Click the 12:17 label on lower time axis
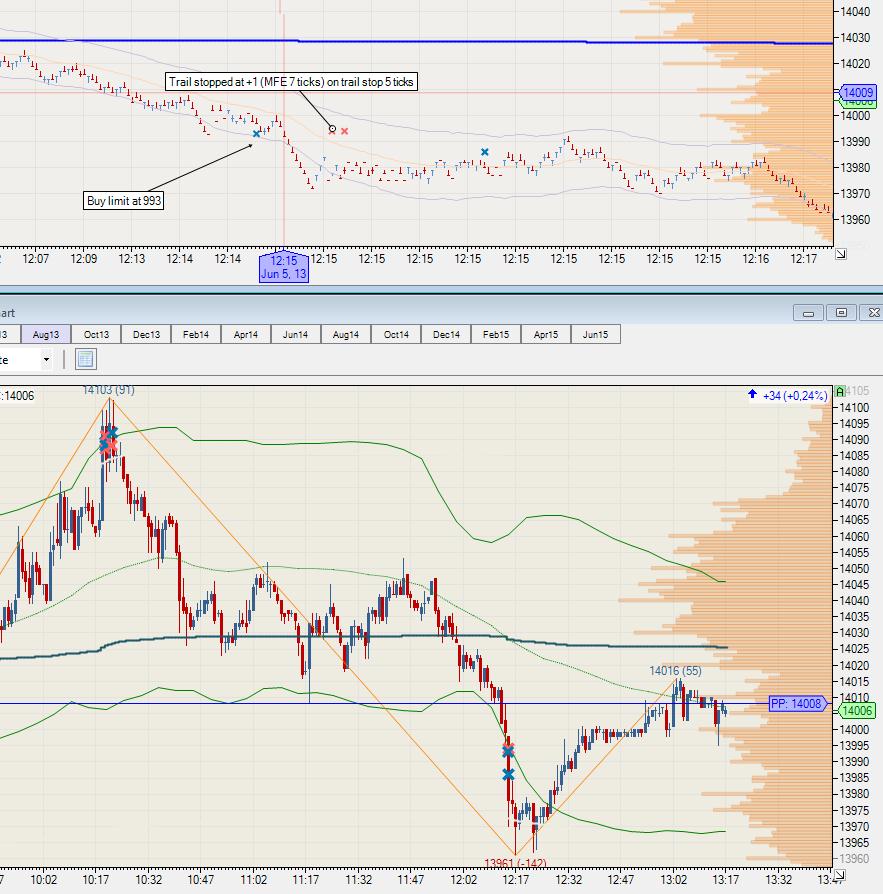The height and width of the screenshot is (894, 883). [x=516, y=880]
